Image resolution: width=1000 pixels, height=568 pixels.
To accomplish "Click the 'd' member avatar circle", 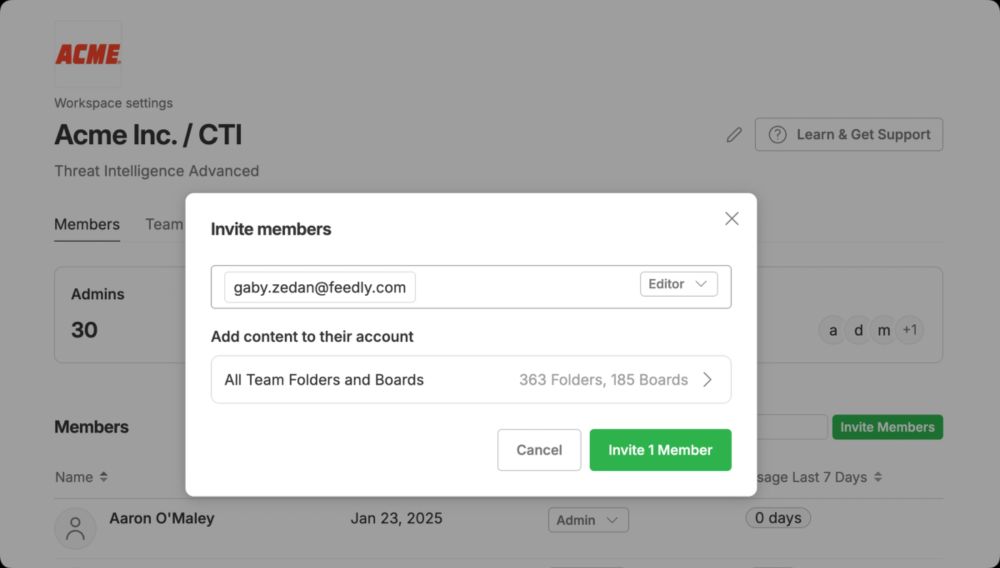I will [x=858, y=330].
